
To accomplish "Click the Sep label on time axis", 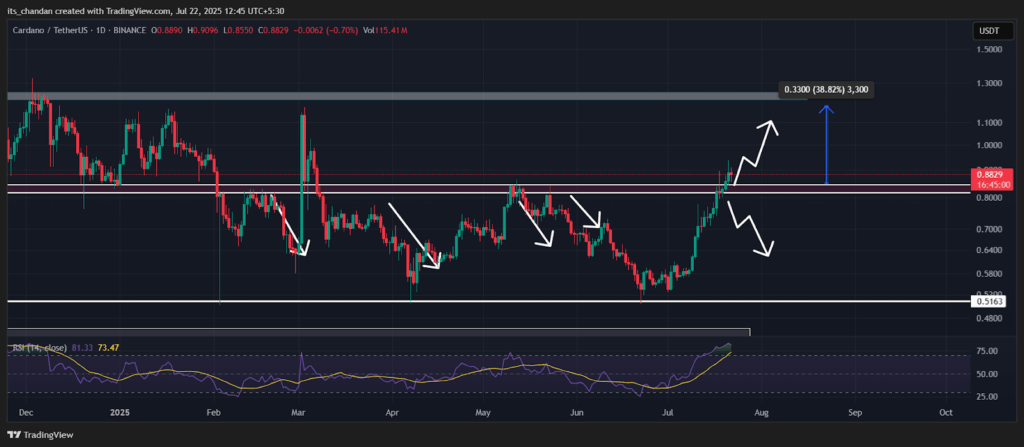I will 855,413.
